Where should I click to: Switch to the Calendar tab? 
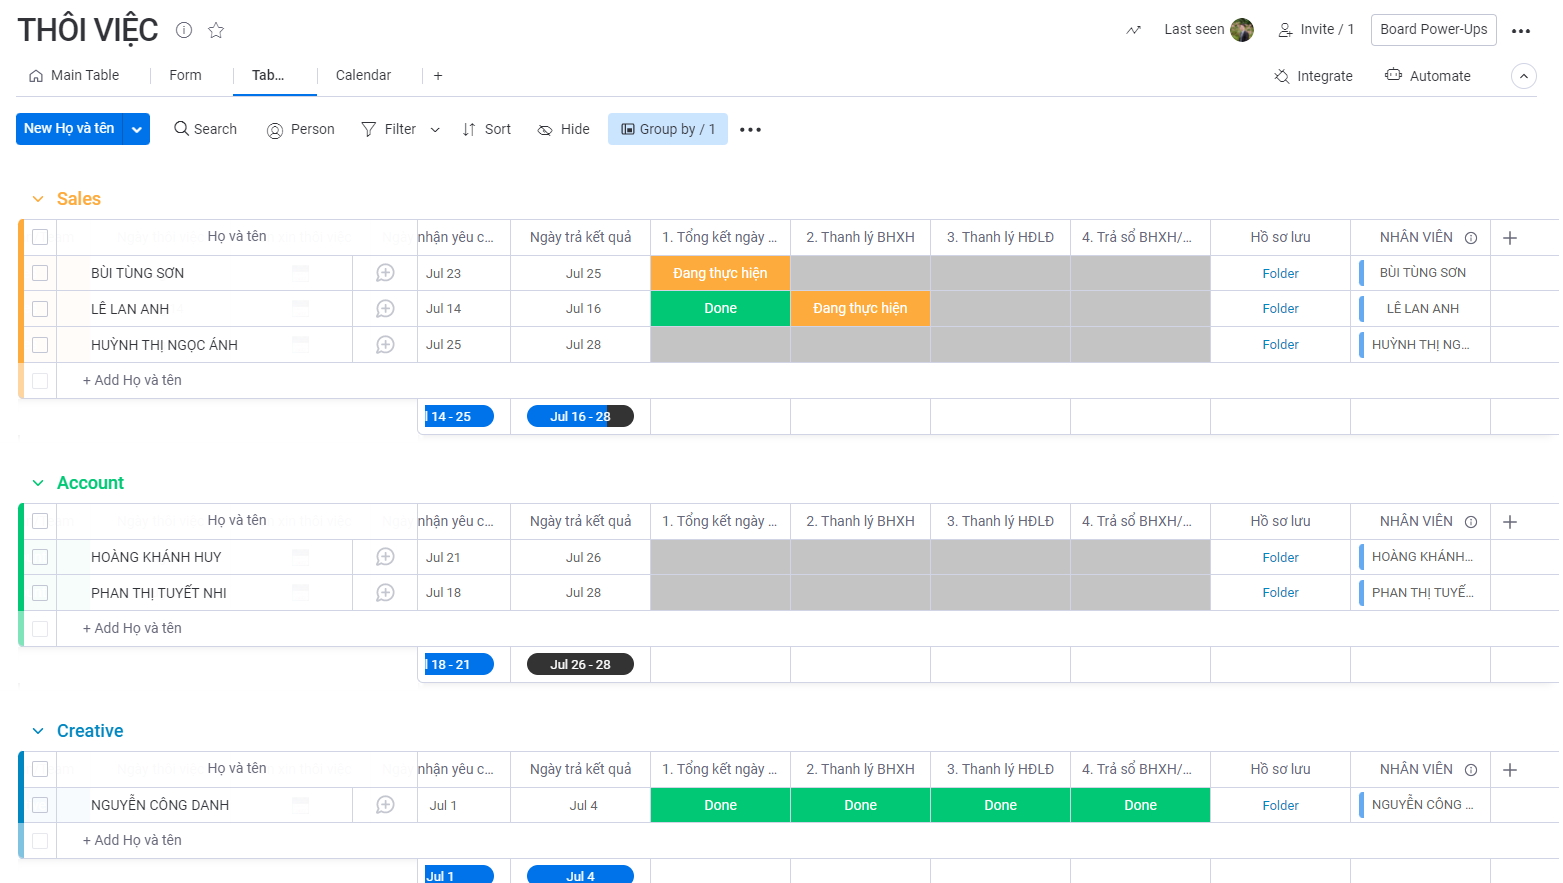coord(363,75)
